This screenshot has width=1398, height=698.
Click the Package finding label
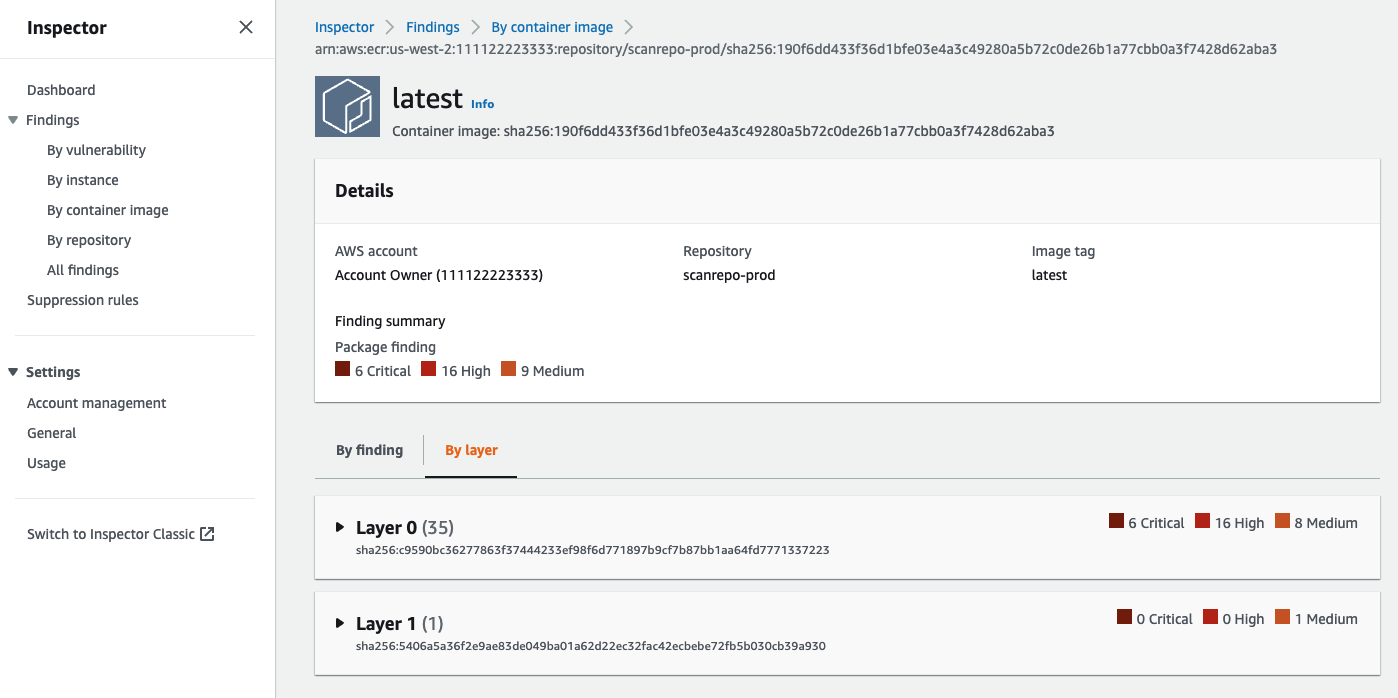pos(385,347)
